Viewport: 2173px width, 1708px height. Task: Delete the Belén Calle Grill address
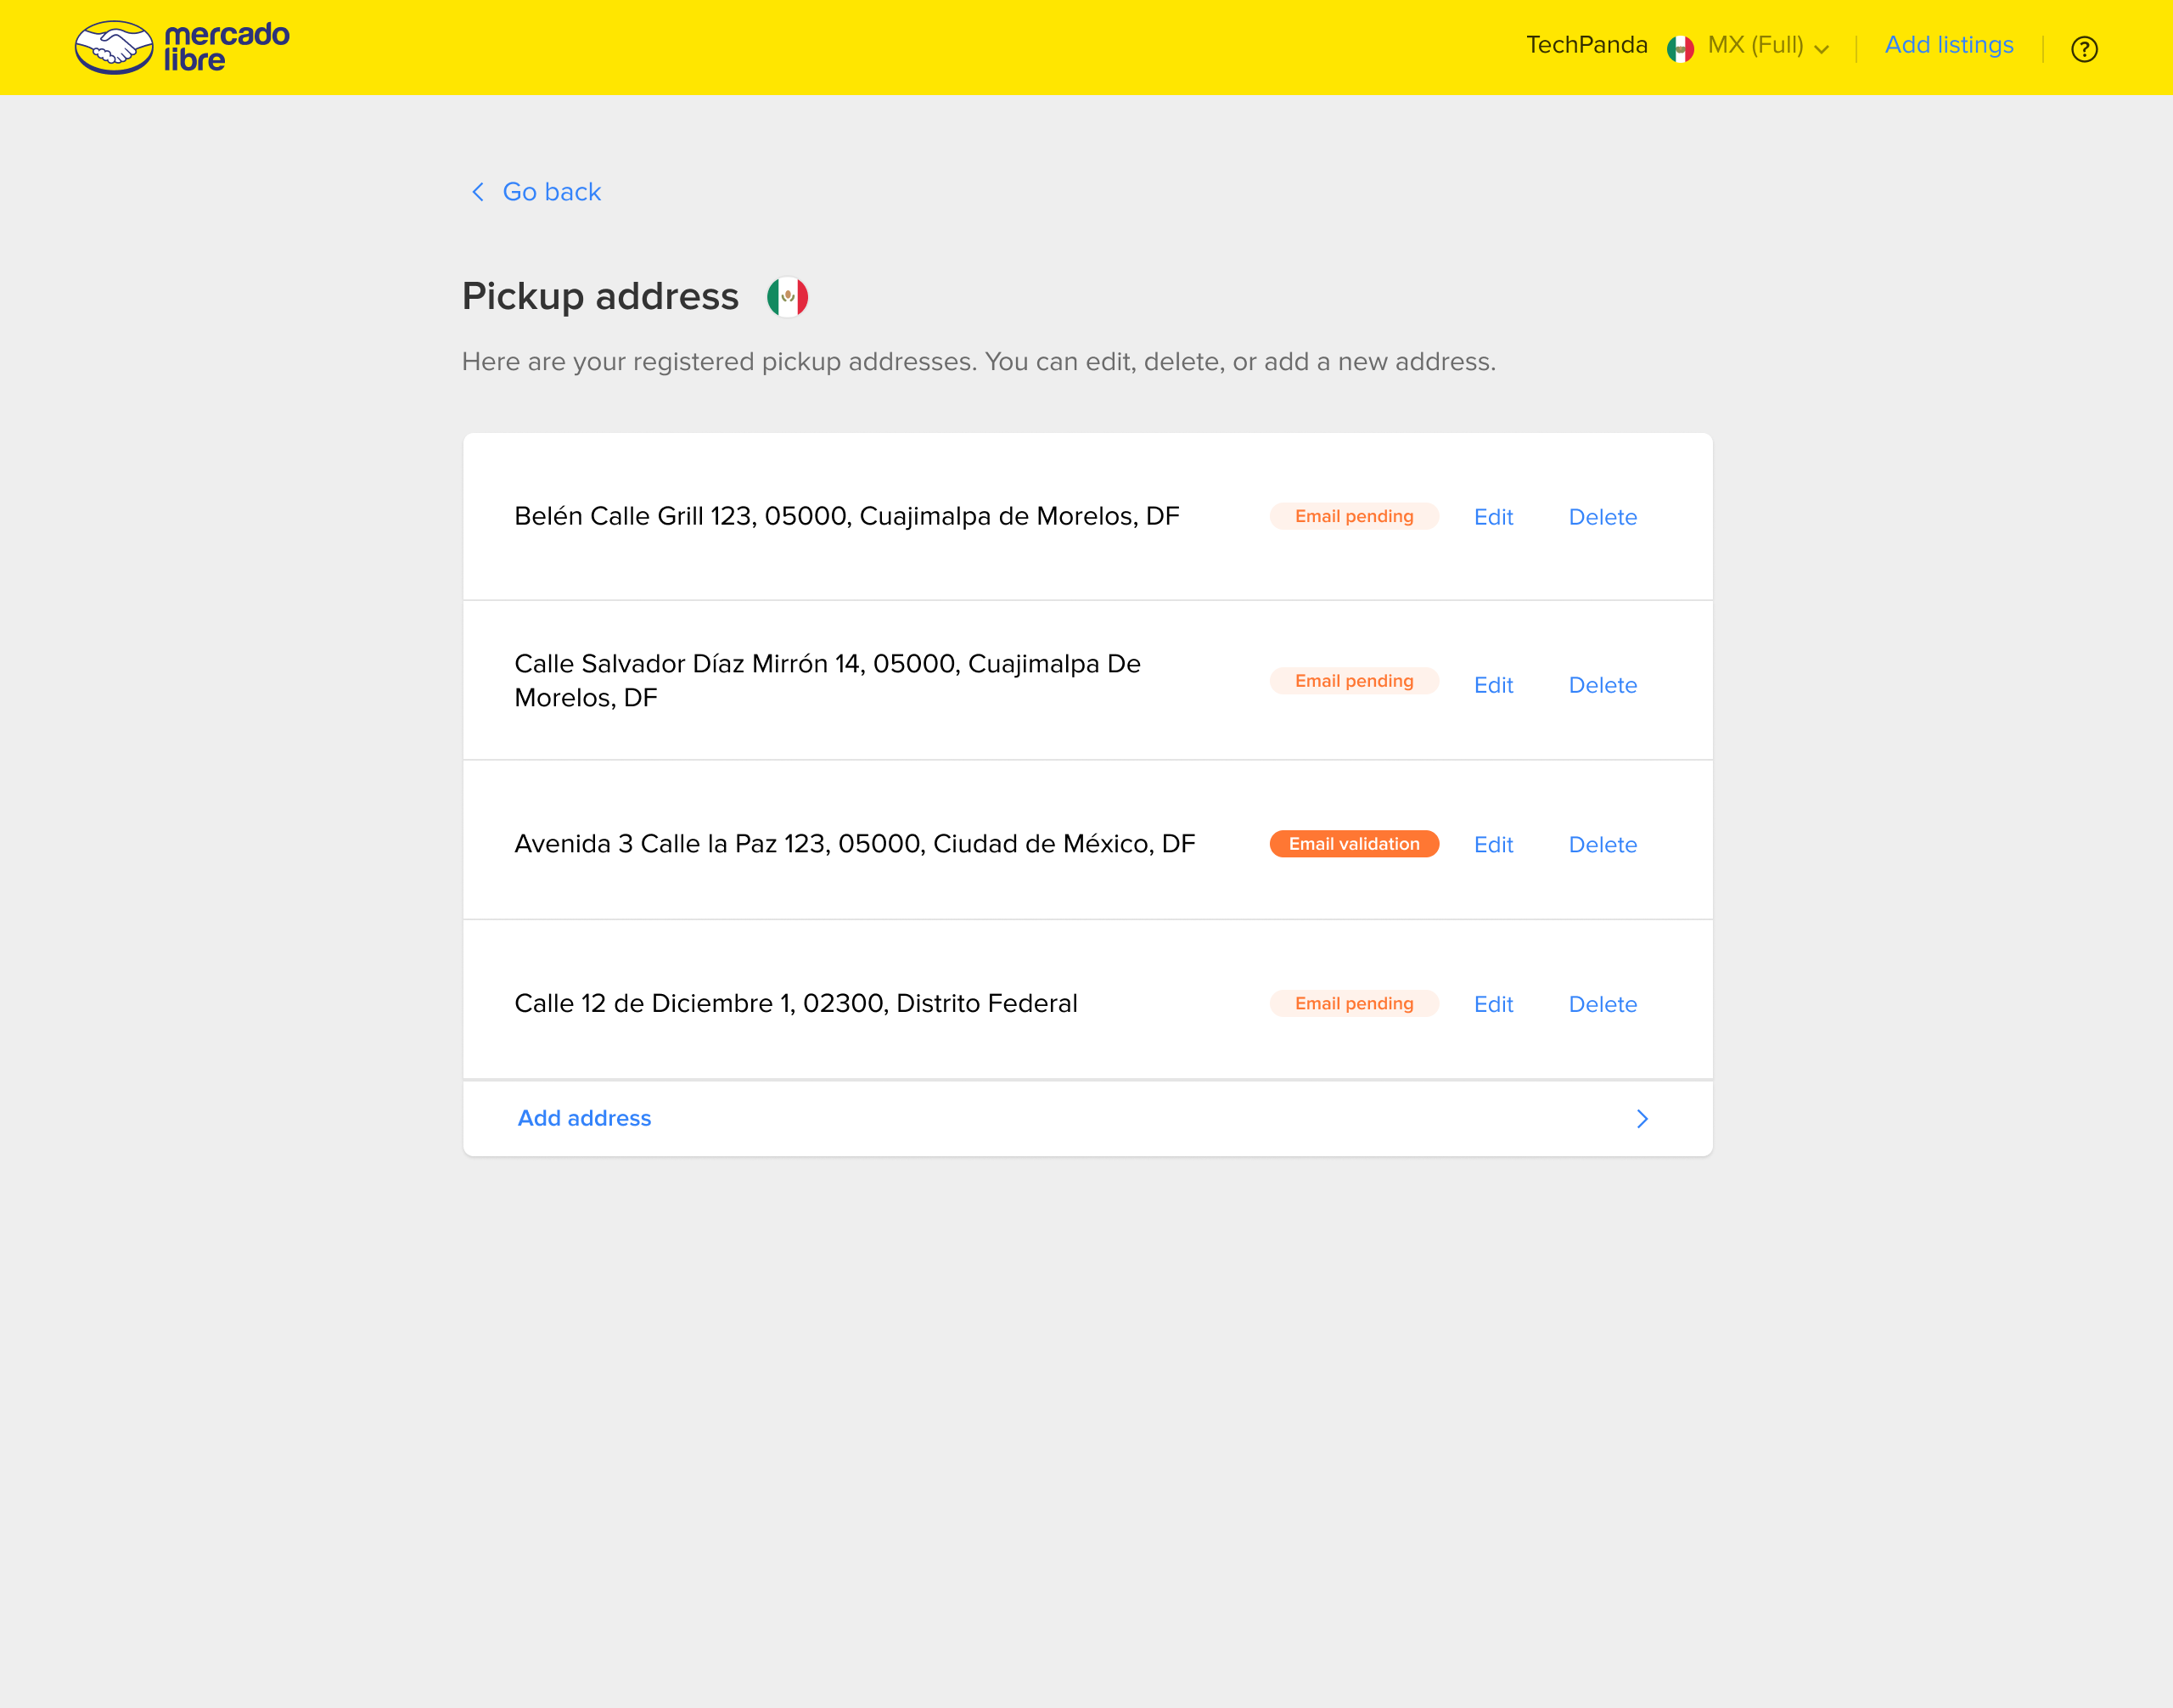point(1602,517)
